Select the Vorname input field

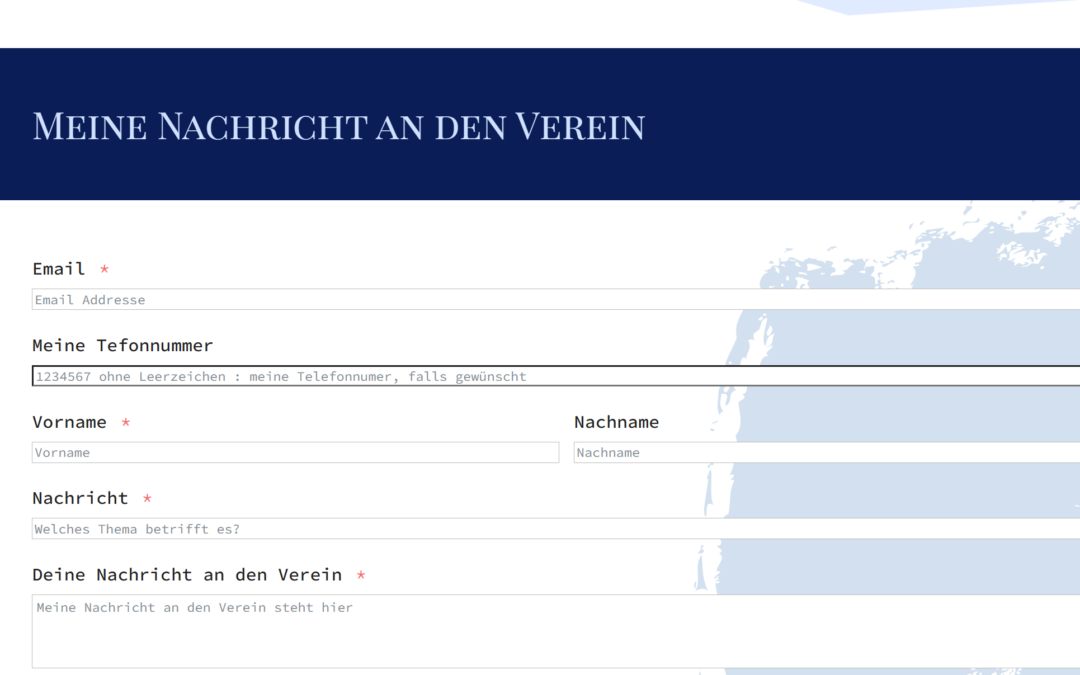pos(295,452)
